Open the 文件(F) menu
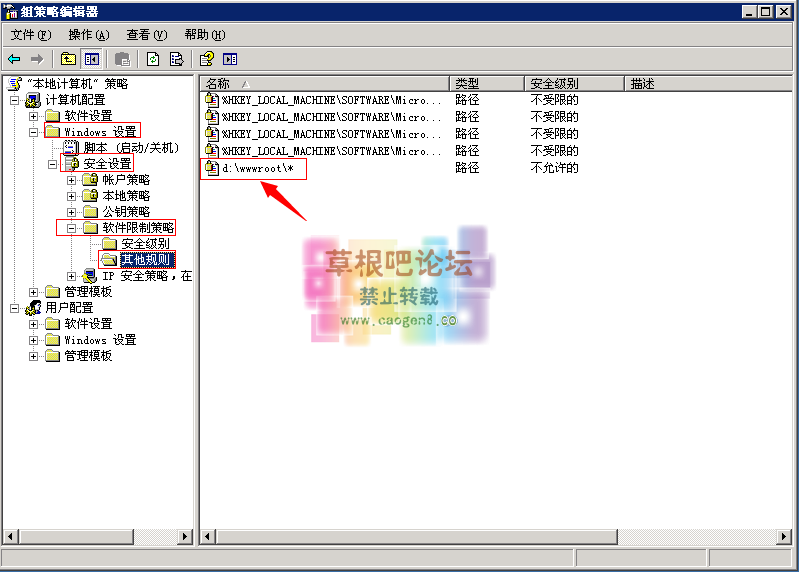This screenshot has height=572, width=799. click(30, 35)
